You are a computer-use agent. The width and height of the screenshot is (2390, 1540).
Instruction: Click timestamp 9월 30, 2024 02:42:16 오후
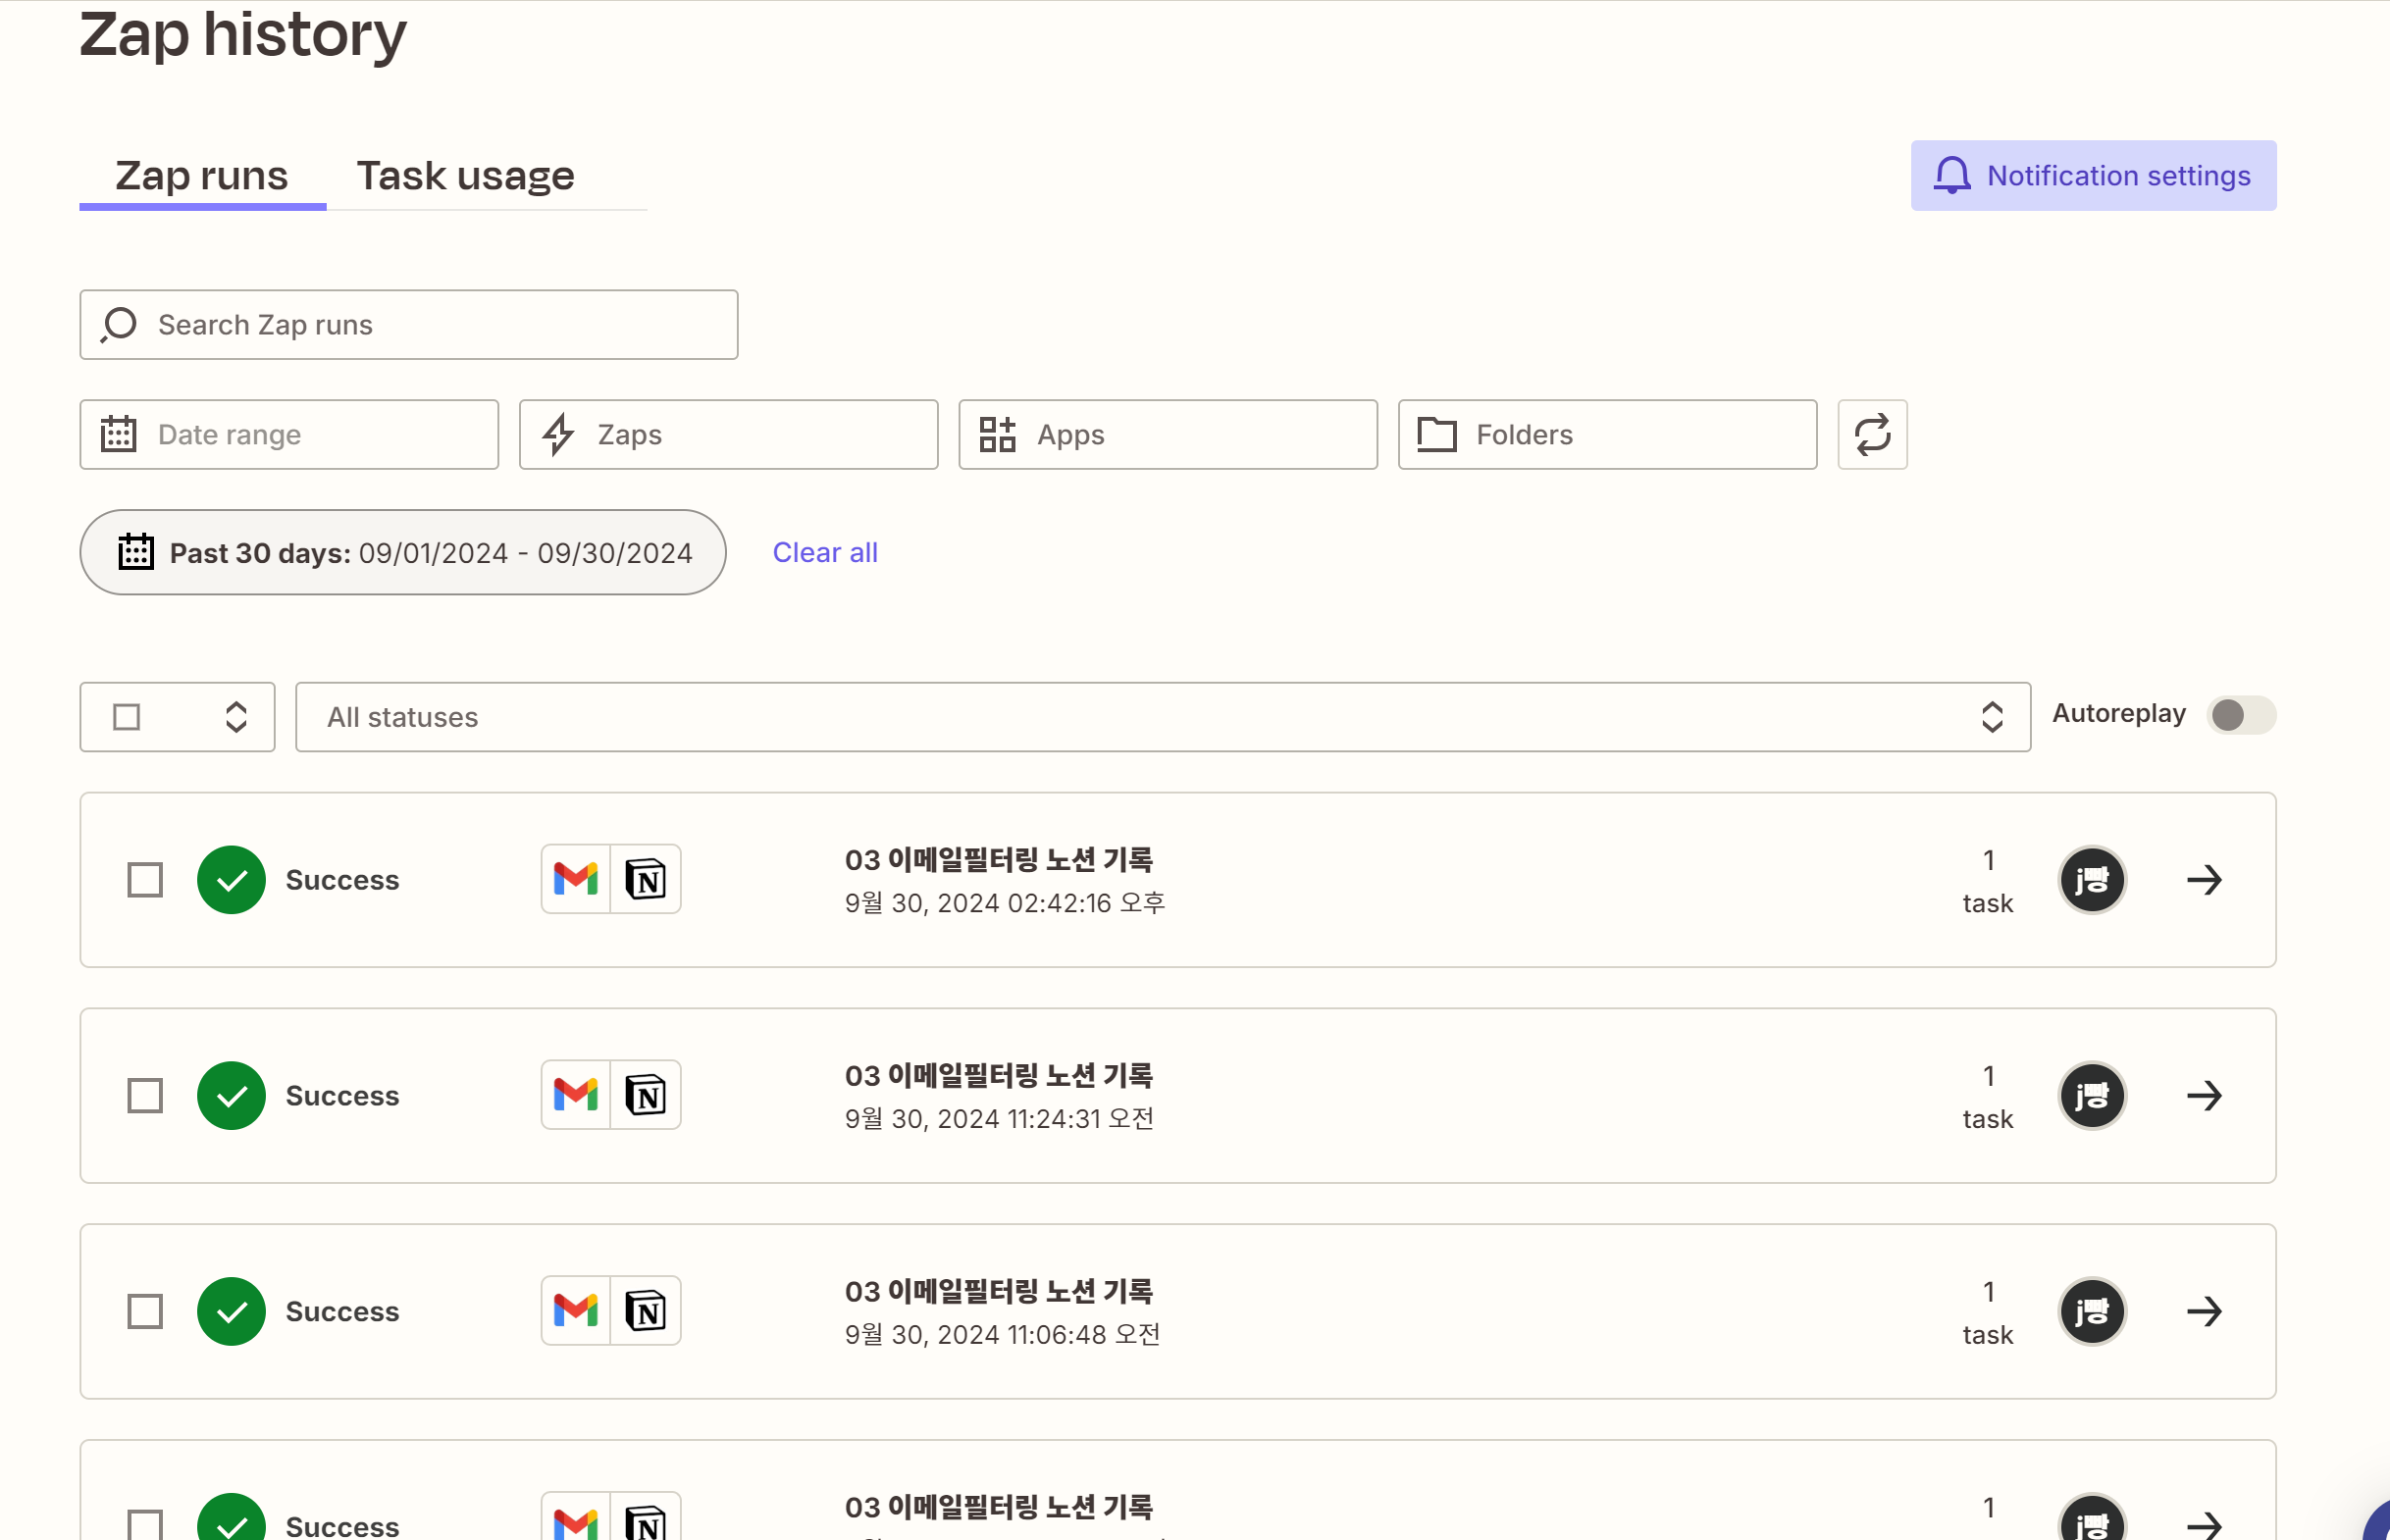1004,903
